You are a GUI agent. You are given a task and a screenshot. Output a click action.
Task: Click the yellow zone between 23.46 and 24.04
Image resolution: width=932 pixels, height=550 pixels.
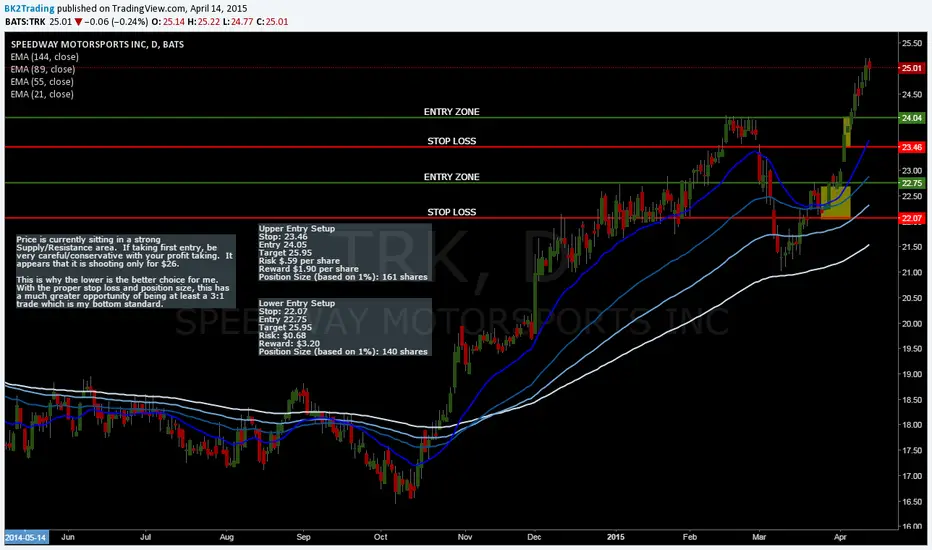(847, 132)
